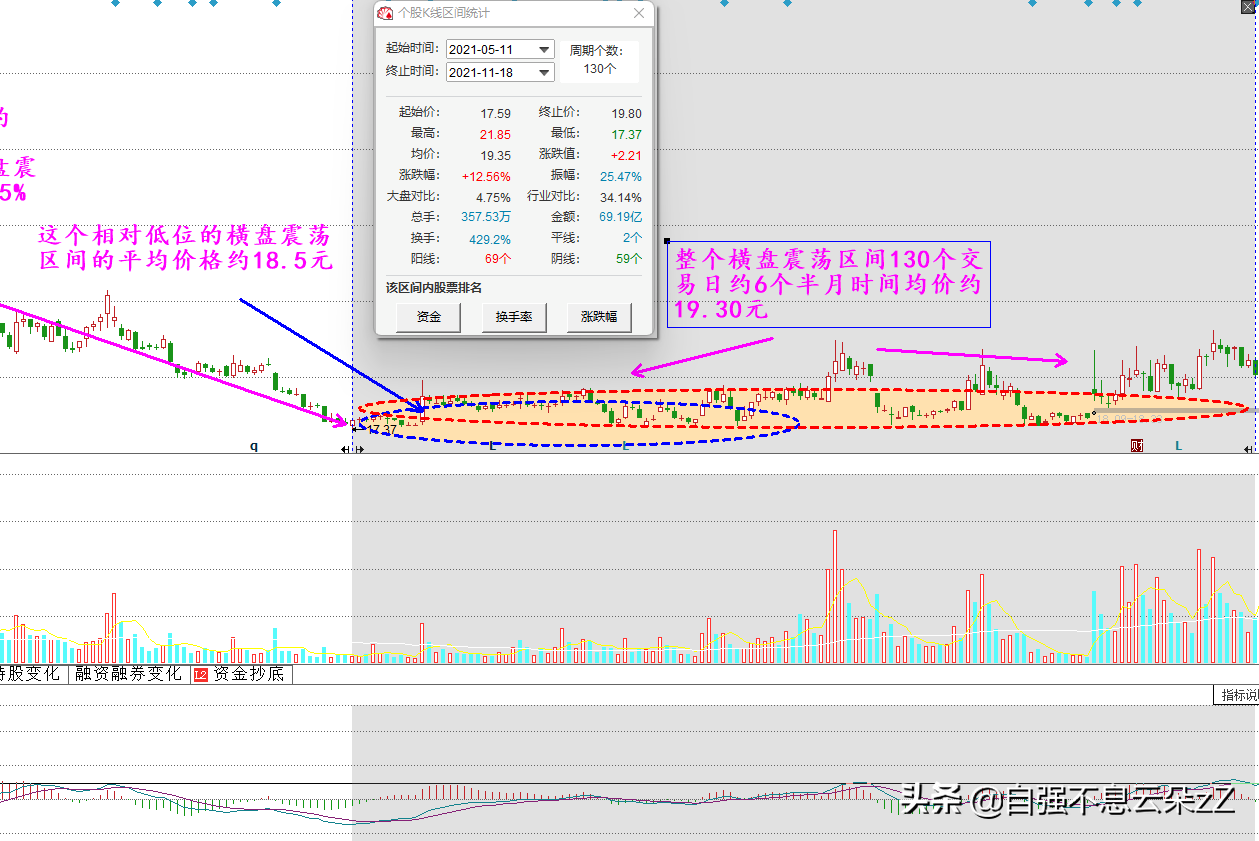Click the 财 marker on the chart timeline

[x=1137, y=446]
